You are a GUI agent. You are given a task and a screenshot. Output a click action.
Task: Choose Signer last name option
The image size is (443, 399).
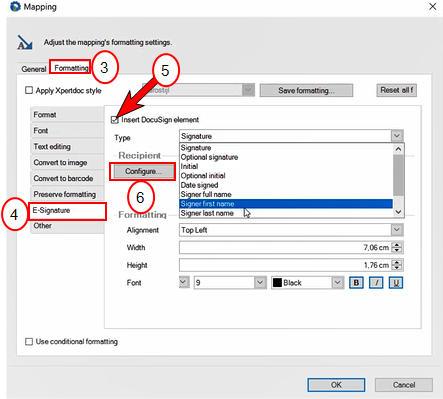[286, 213]
